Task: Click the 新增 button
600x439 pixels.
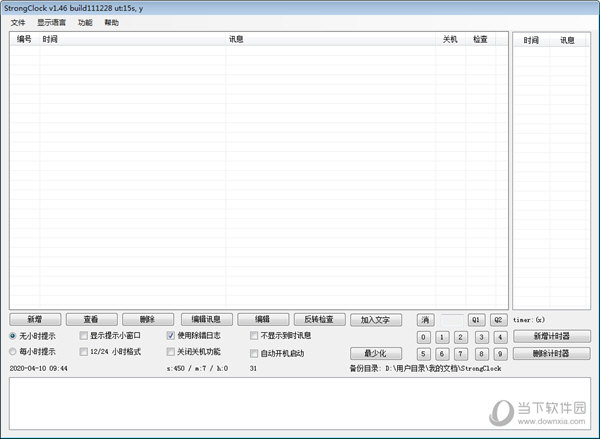Action: pyautogui.click(x=35, y=319)
